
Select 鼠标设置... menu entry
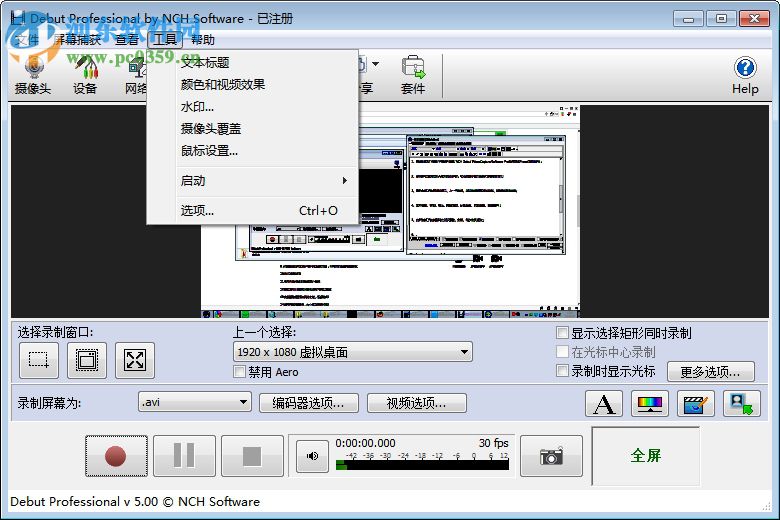coord(253,150)
